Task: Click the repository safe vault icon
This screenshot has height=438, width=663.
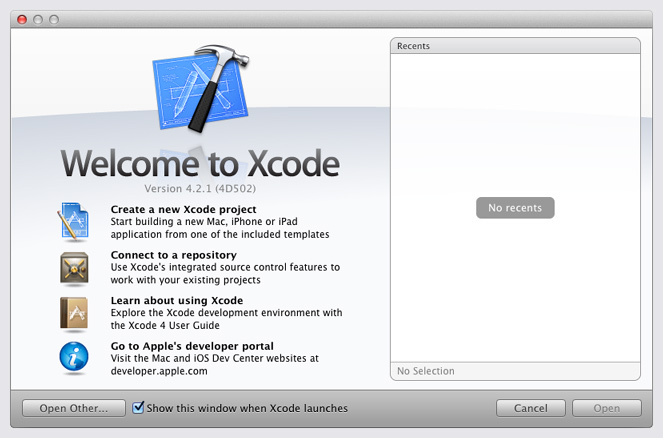Action: [74, 268]
